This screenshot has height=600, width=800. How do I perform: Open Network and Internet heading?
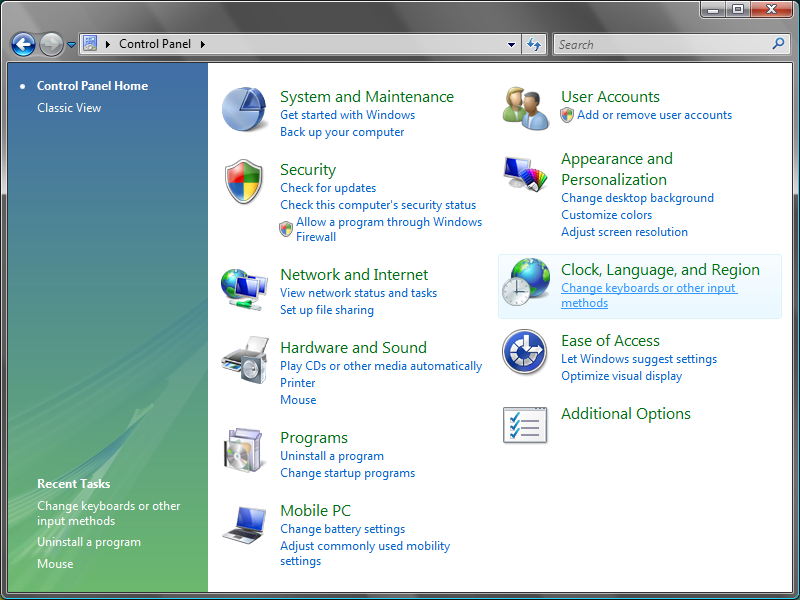354,274
